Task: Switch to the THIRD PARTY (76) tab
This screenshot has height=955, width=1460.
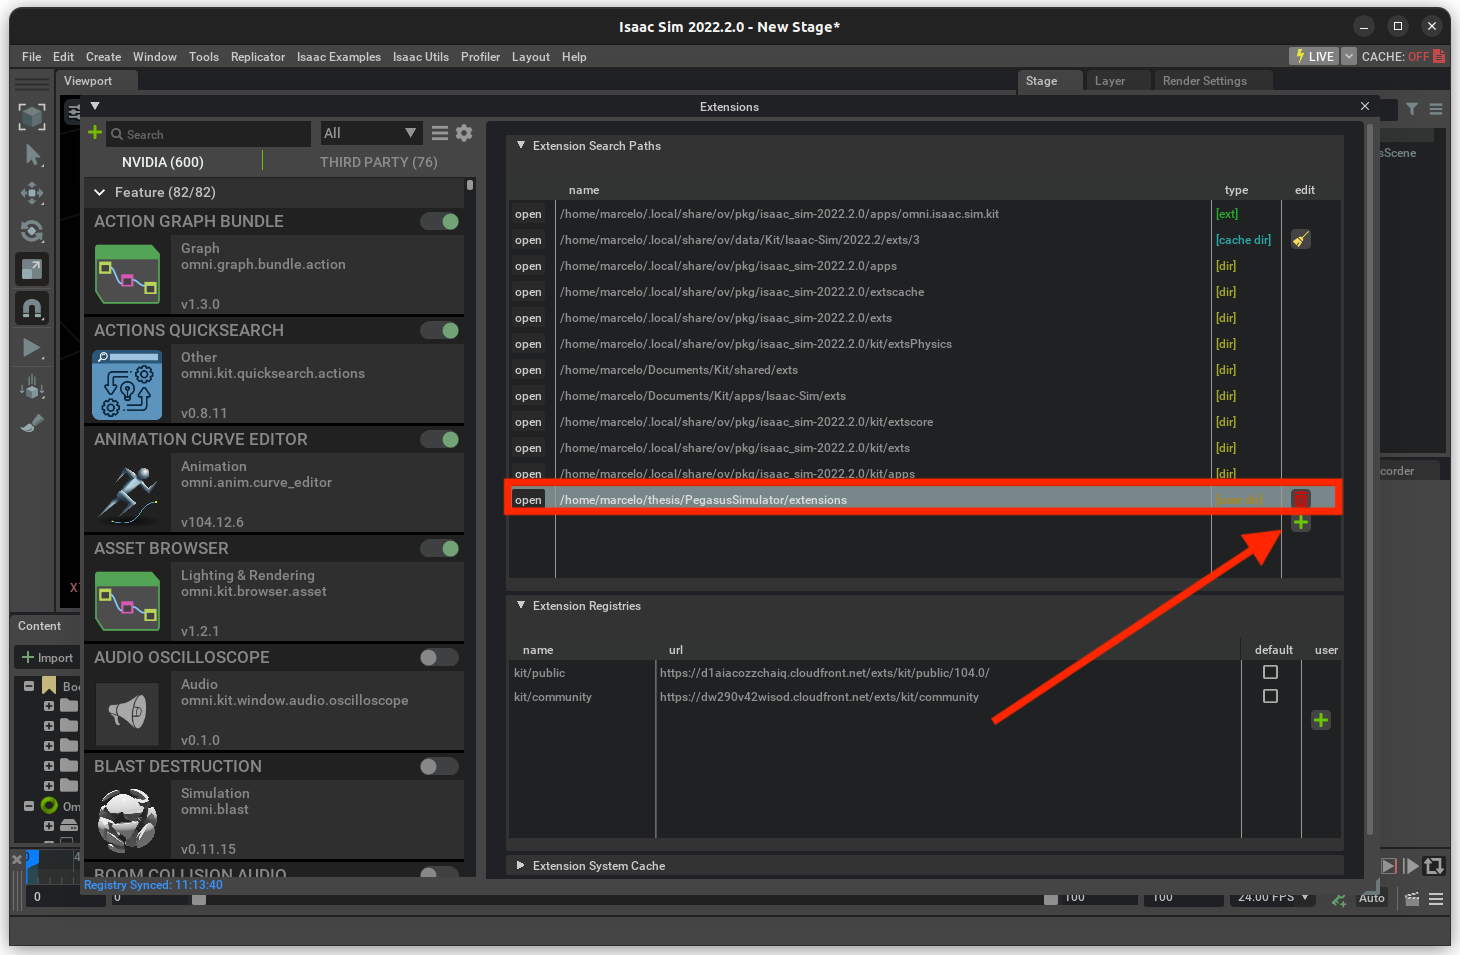Action: point(378,162)
